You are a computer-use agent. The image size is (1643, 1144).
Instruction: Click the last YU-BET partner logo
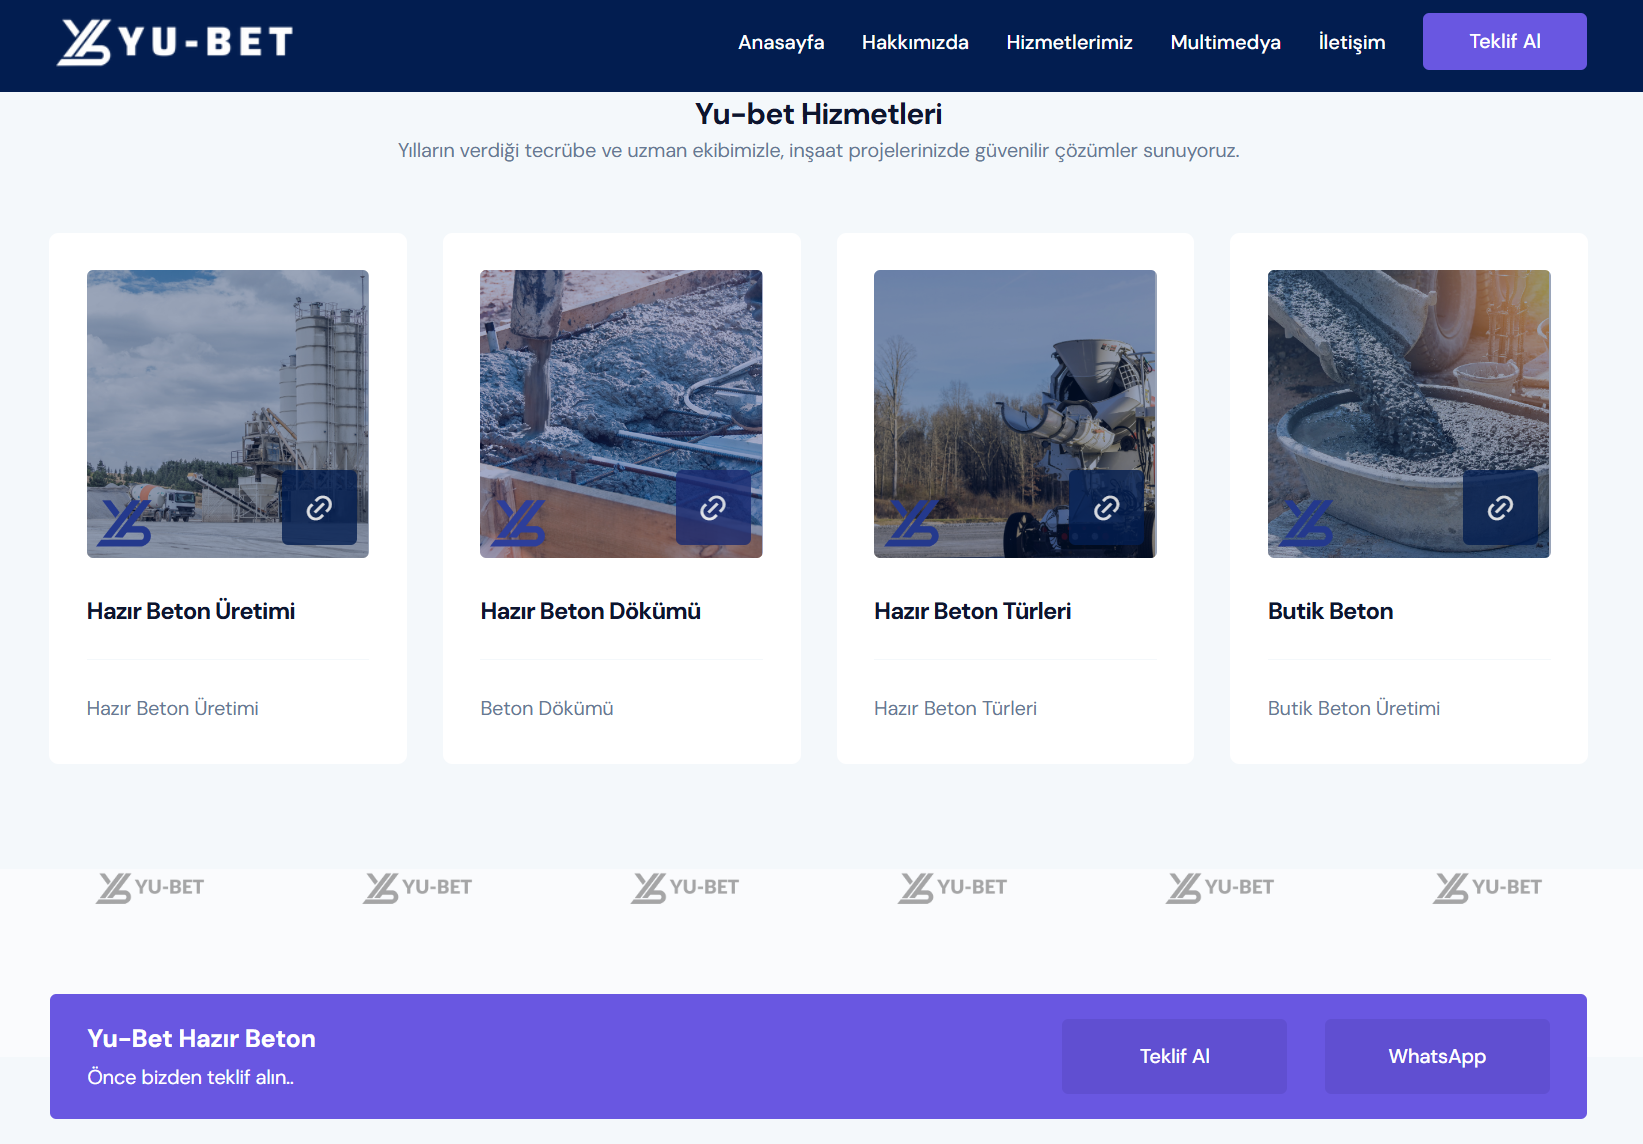(1487, 887)
